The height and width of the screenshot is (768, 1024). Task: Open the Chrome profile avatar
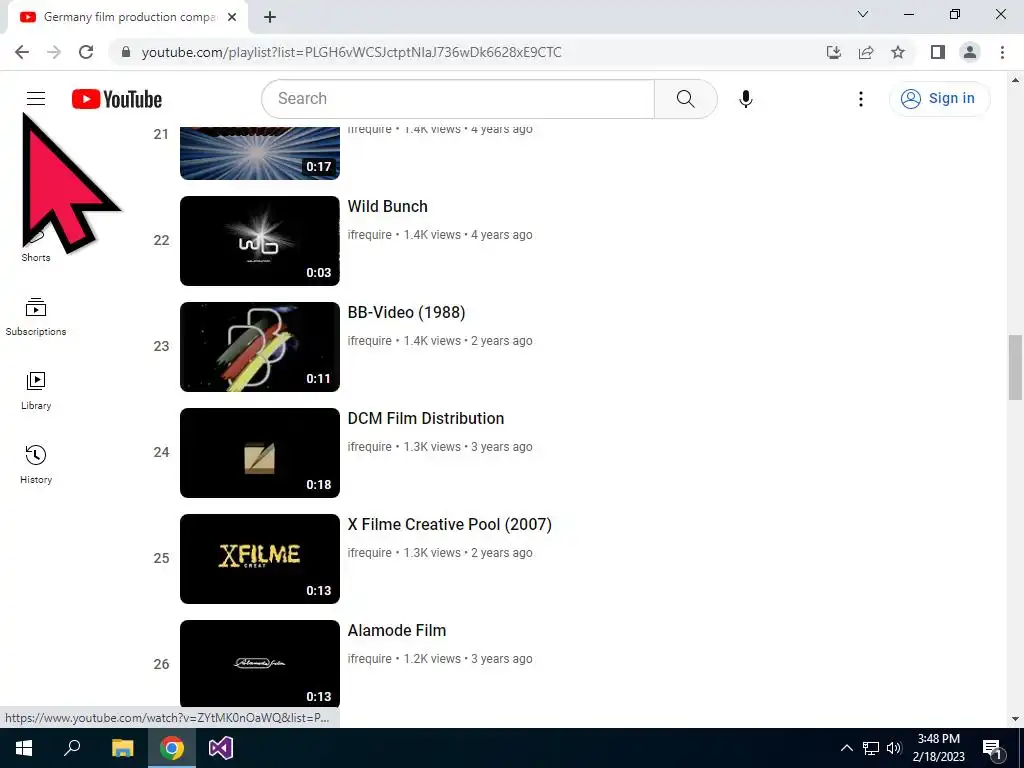(x=970, y=52)
